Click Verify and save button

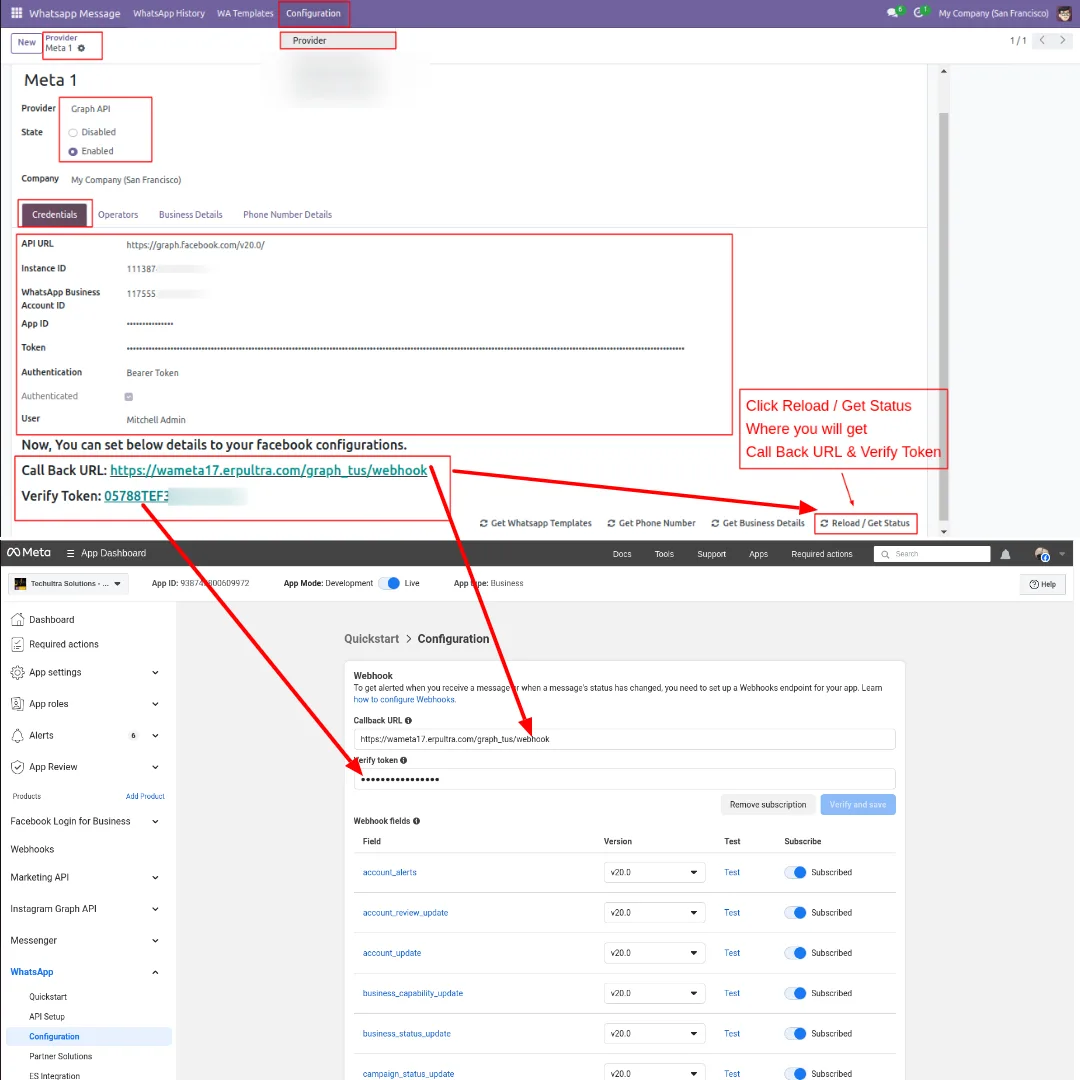coord(858,804)
